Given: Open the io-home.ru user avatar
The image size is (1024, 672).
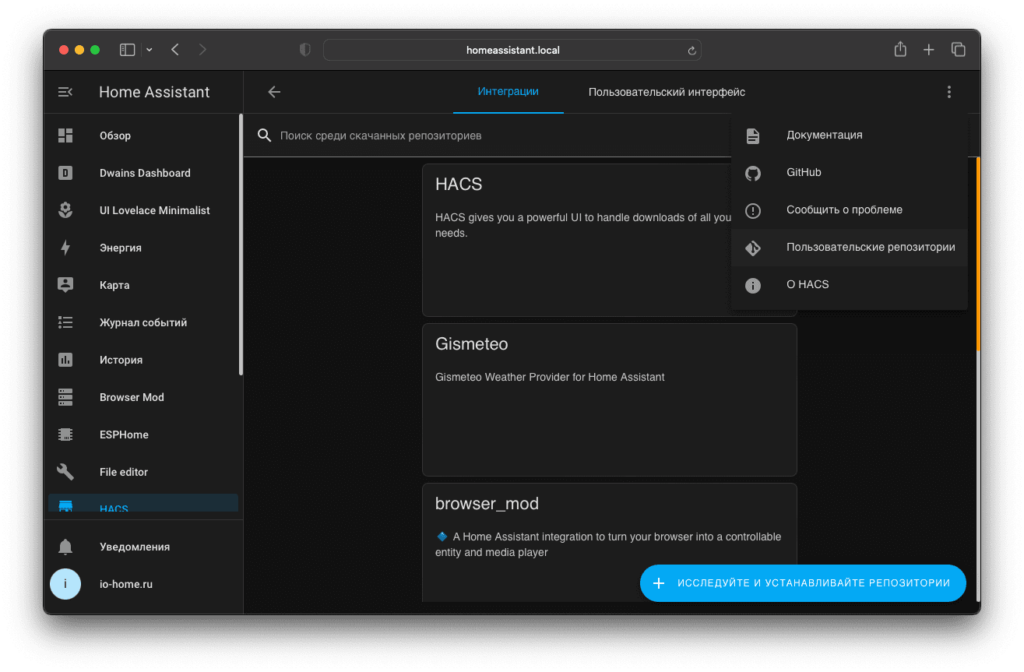Looking at the screenshot, I should point(65,584).
